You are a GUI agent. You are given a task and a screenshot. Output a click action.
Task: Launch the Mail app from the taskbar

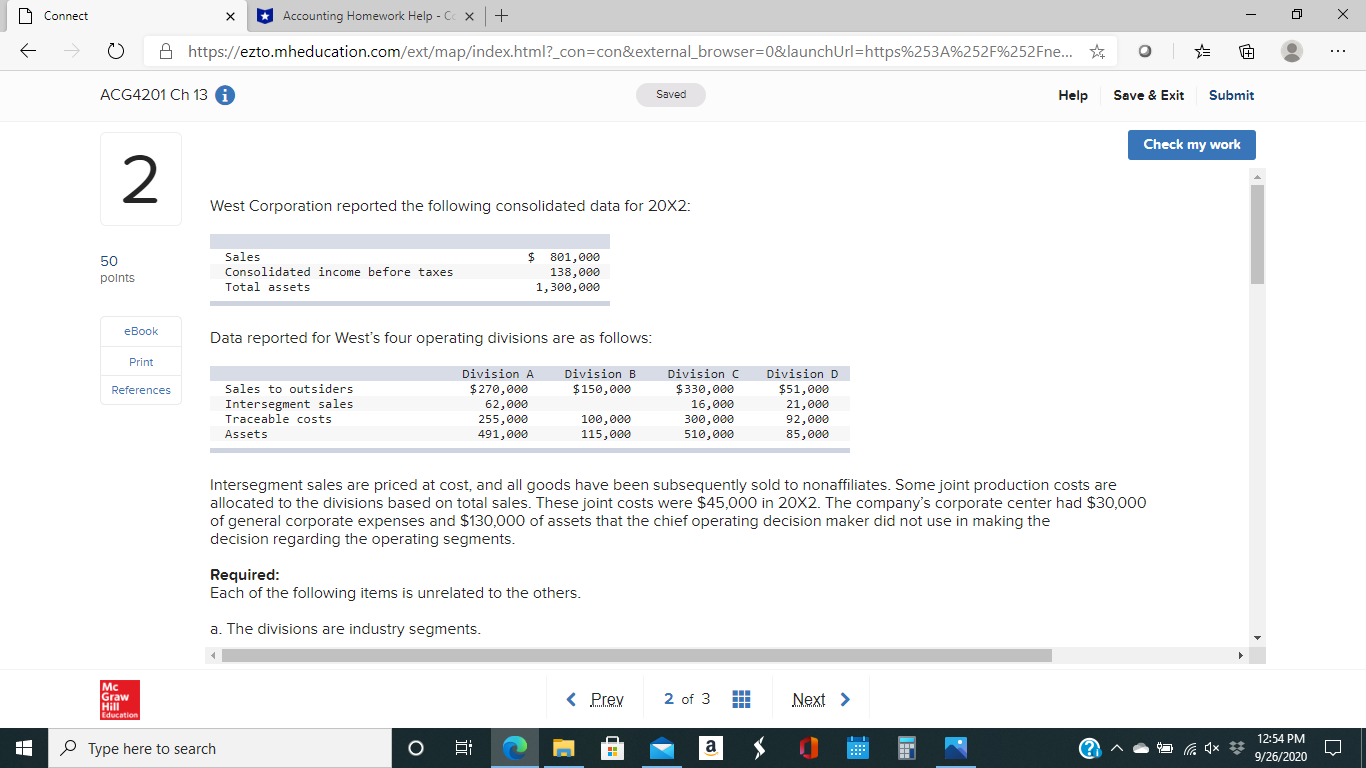[661, 748]
